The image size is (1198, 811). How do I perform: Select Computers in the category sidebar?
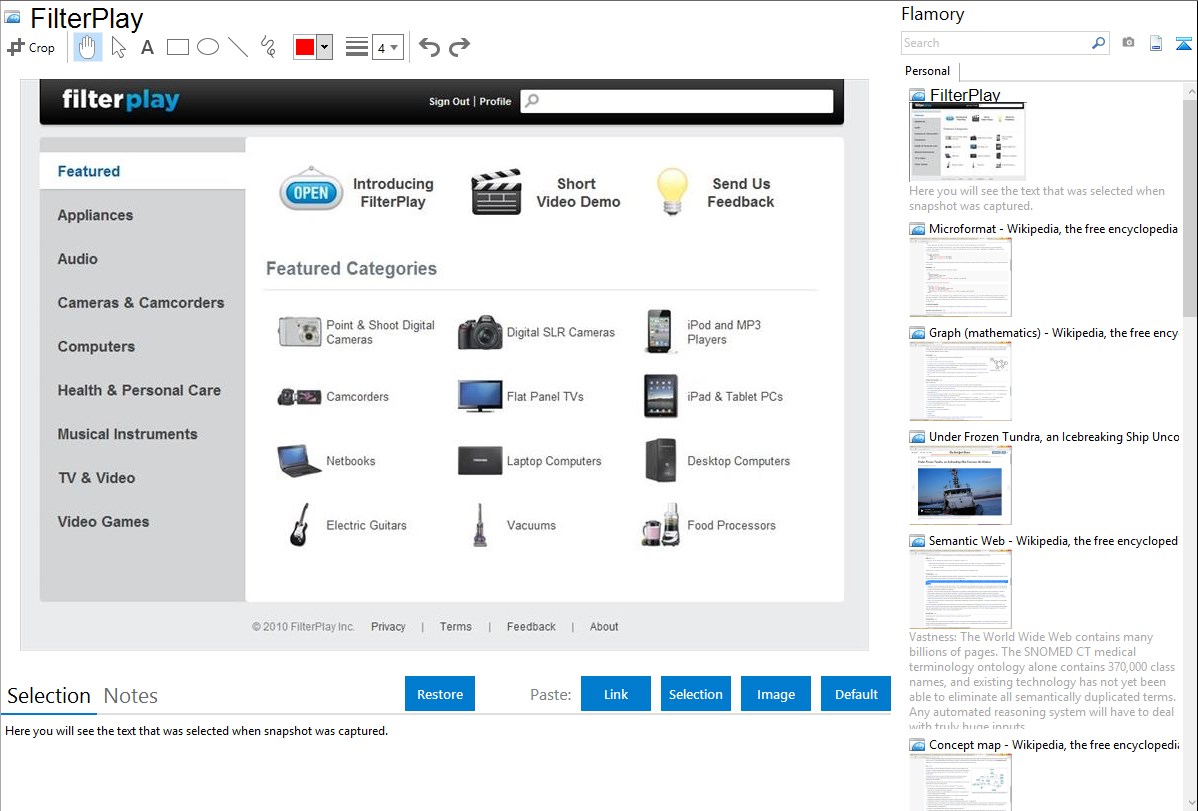(x=96, y=346)
